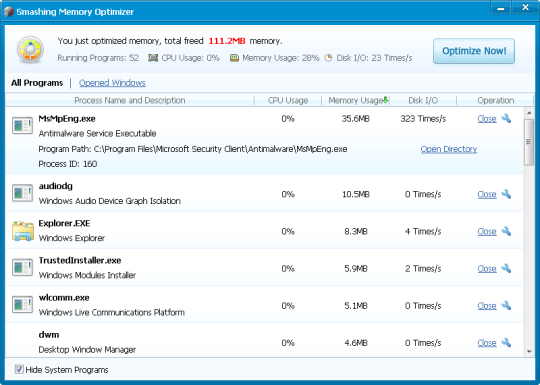Switch to the Opened Windows tab
The width and height of the screenshot is (540, 385).
[112, 83]
